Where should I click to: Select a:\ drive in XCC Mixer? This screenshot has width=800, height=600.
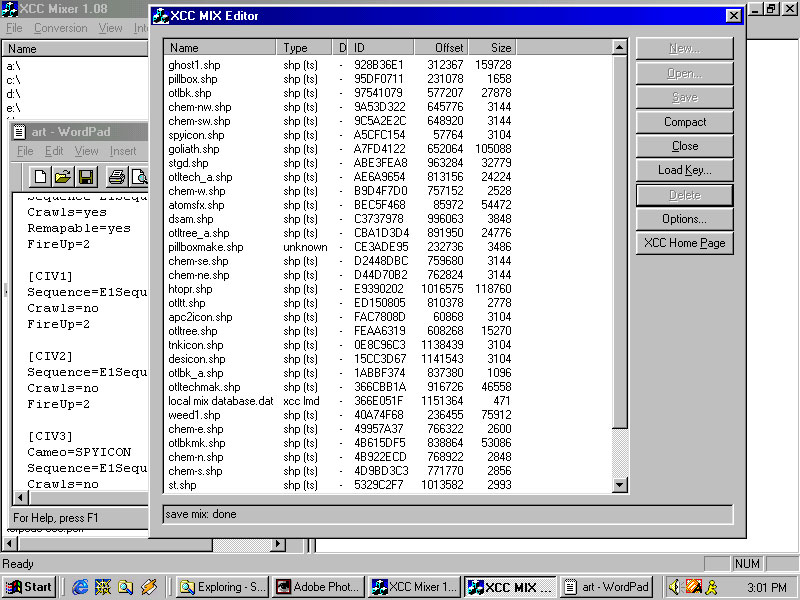tap(13, 66)
